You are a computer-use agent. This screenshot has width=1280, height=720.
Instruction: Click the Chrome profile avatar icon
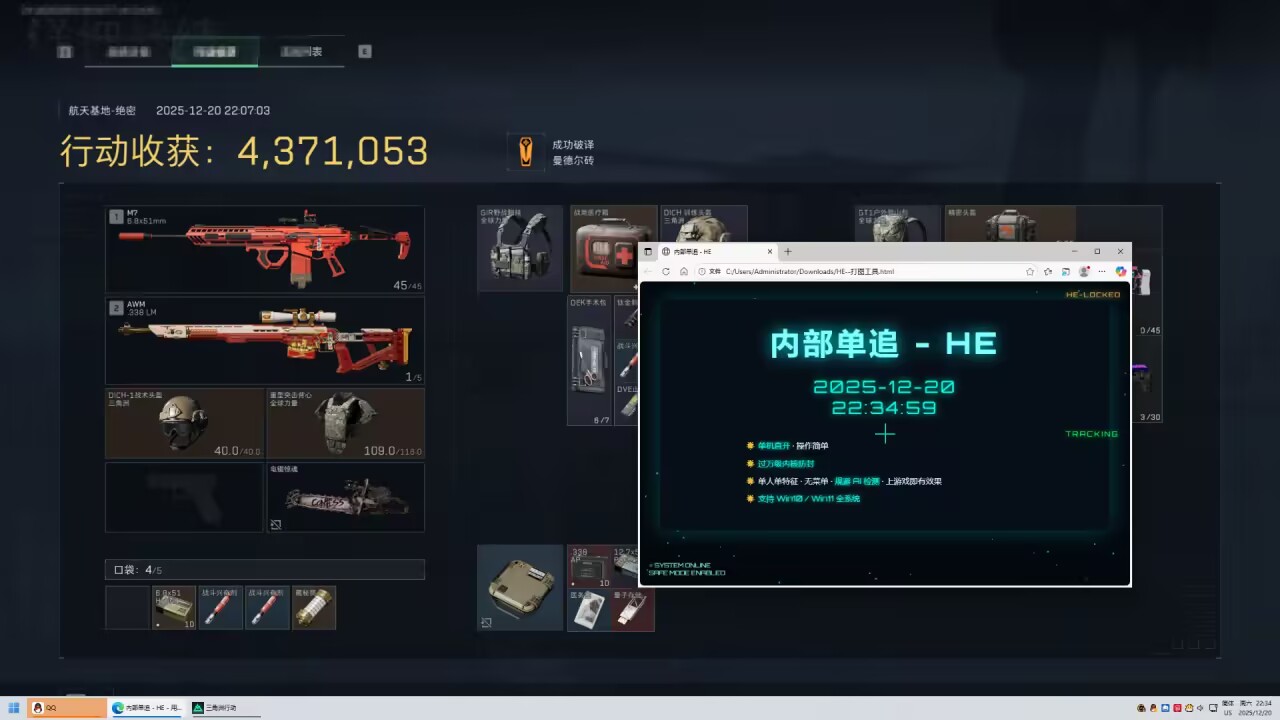(x=1083, y=271)
